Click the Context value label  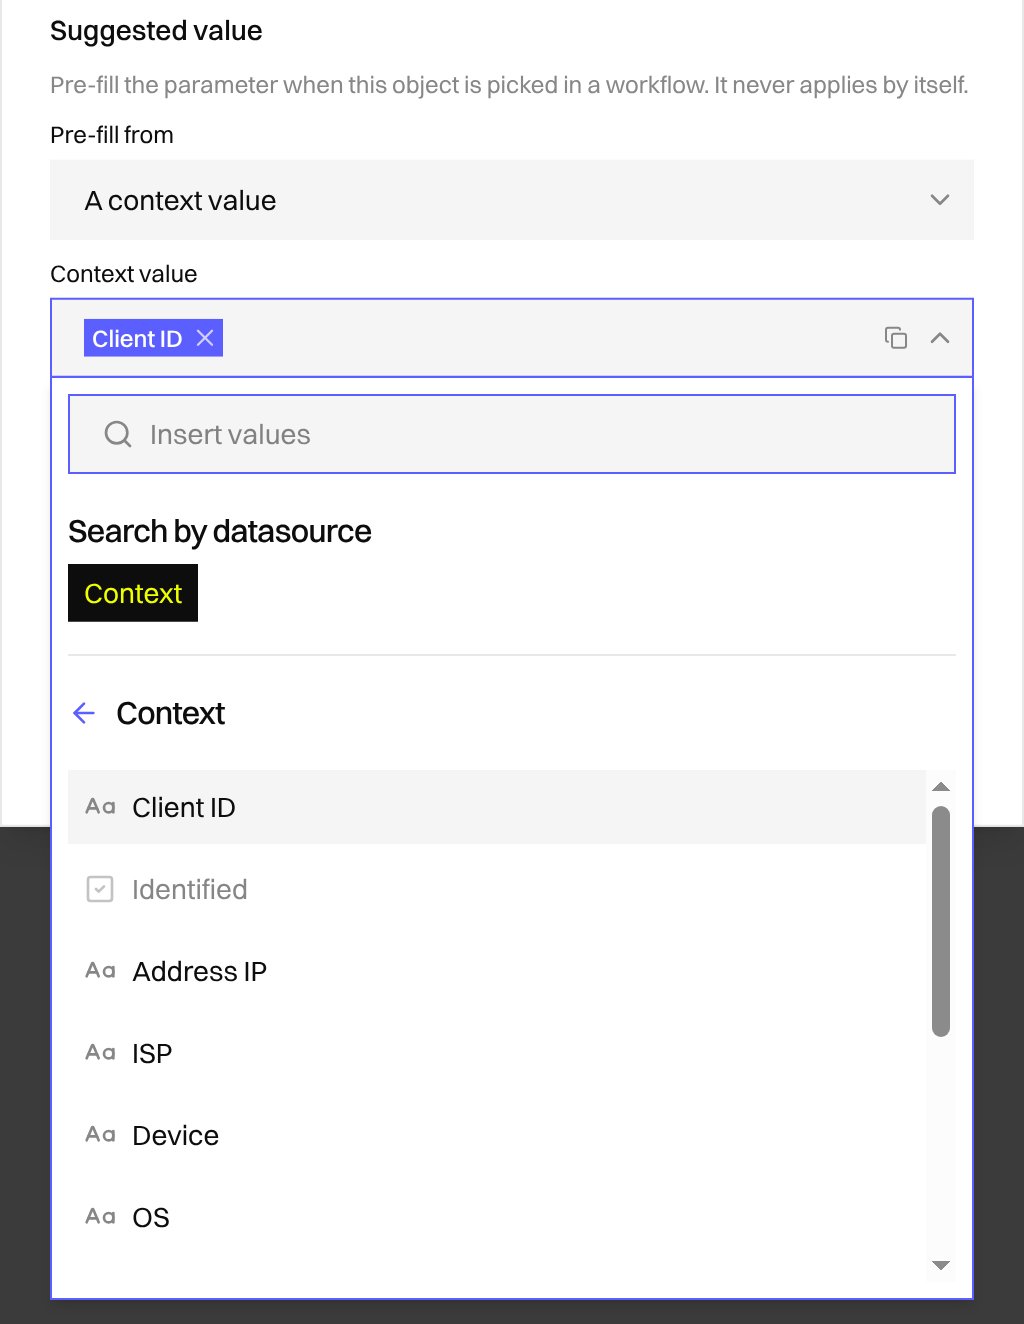click(x=124, y=274)
